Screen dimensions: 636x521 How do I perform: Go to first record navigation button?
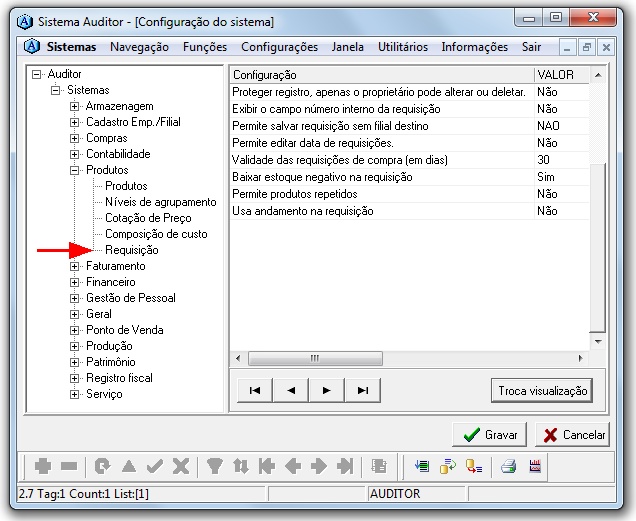point(254,391)
